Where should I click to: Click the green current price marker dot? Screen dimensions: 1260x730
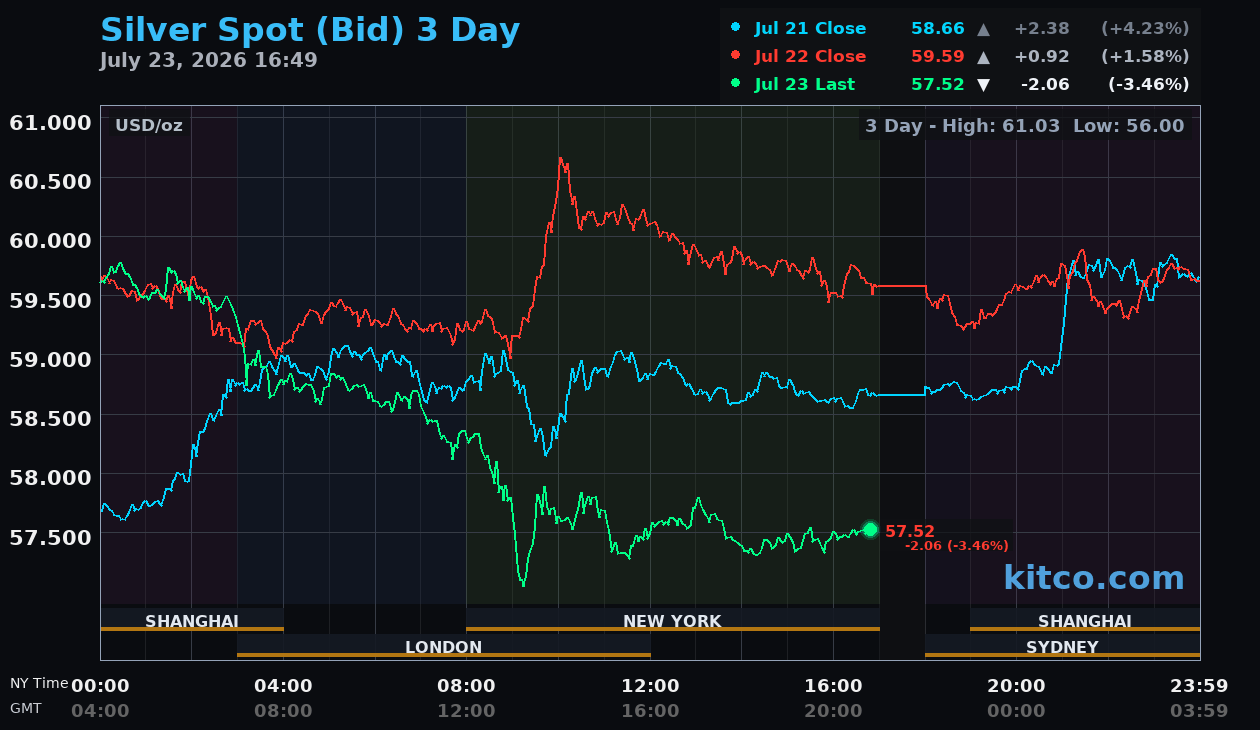pos(870,529)
